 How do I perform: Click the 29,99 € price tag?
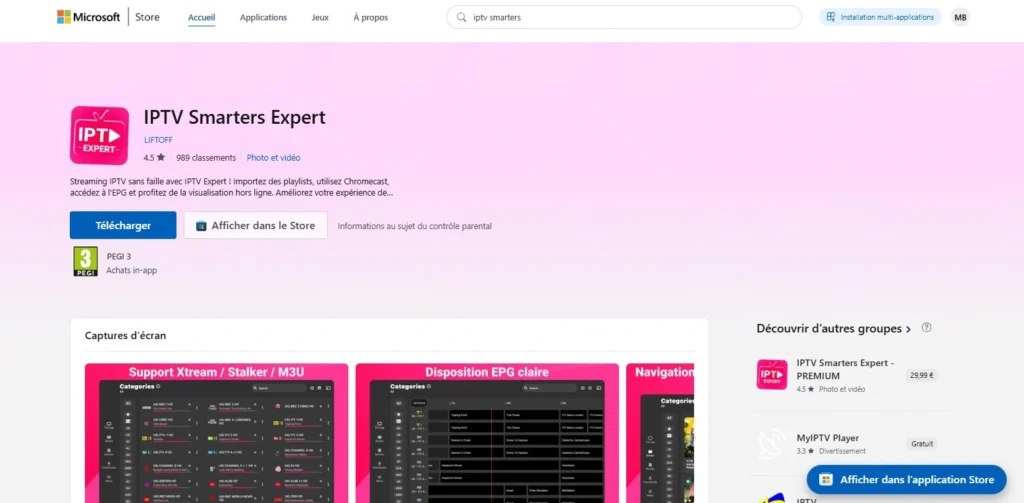tap(921, 376)
